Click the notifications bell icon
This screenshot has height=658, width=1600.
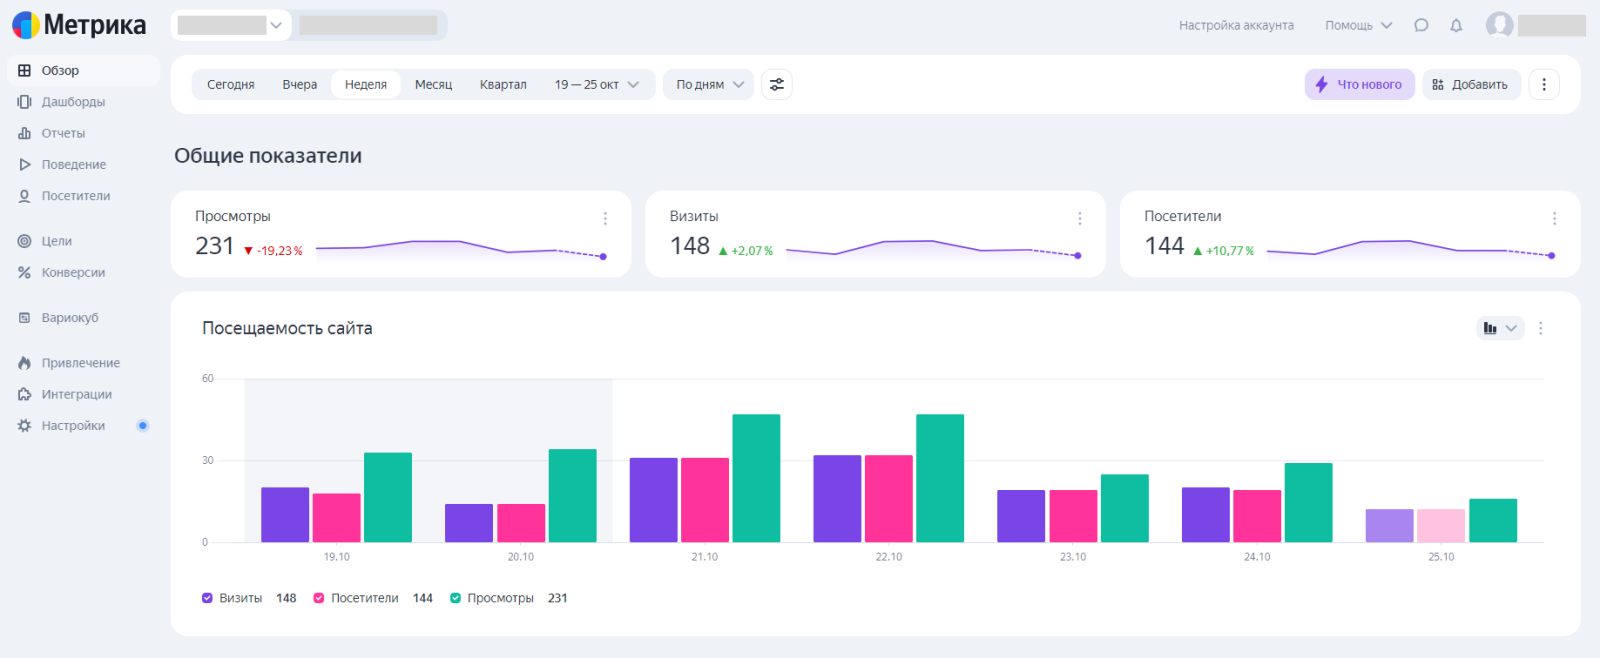[1456, 26]
